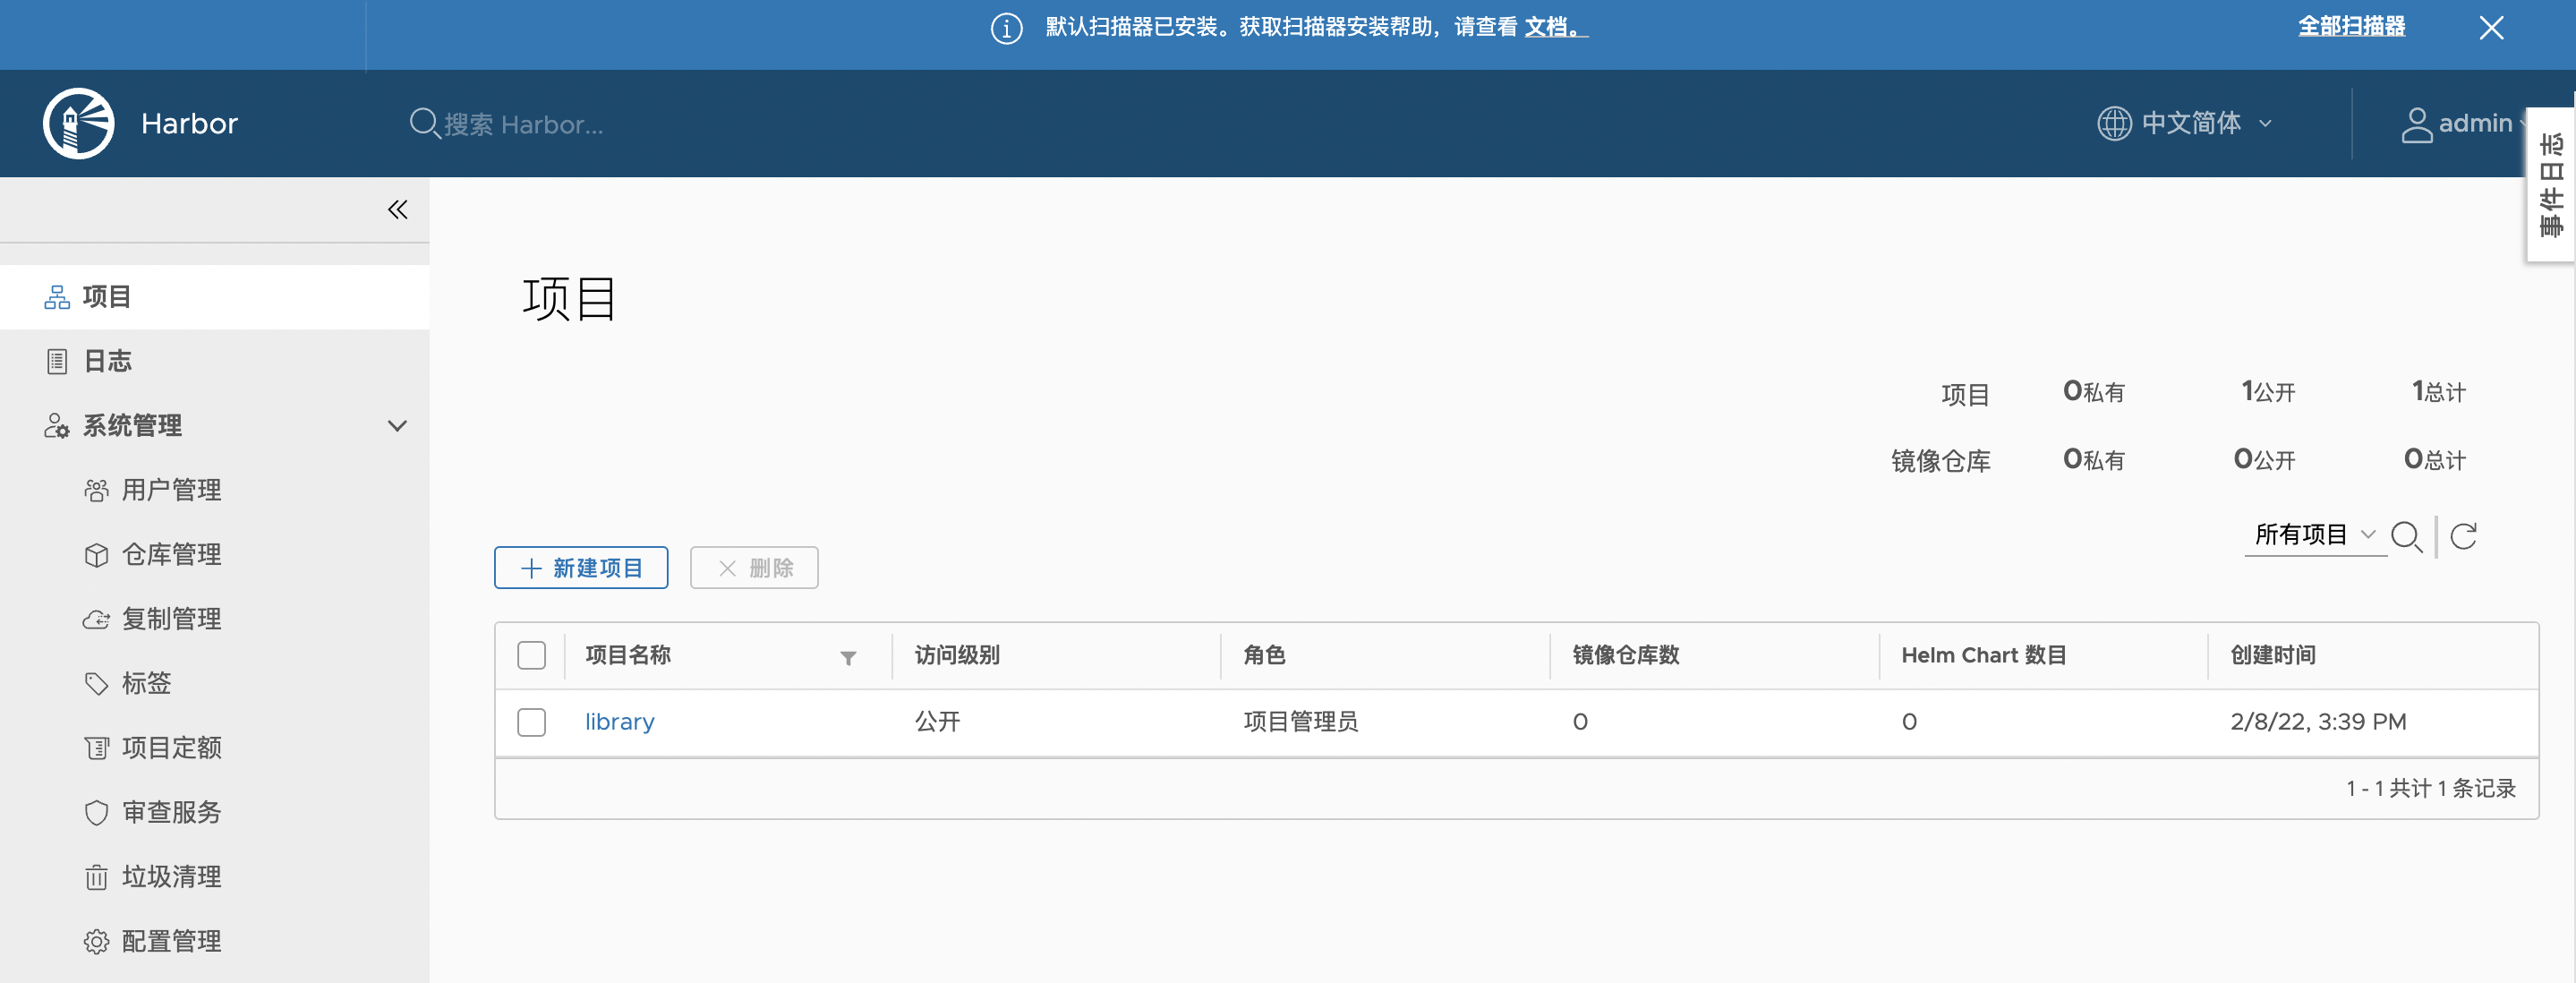The image size is (2576, 983).
Task: Click the admin user avatar icon
Action: [x=2416, y=124]
